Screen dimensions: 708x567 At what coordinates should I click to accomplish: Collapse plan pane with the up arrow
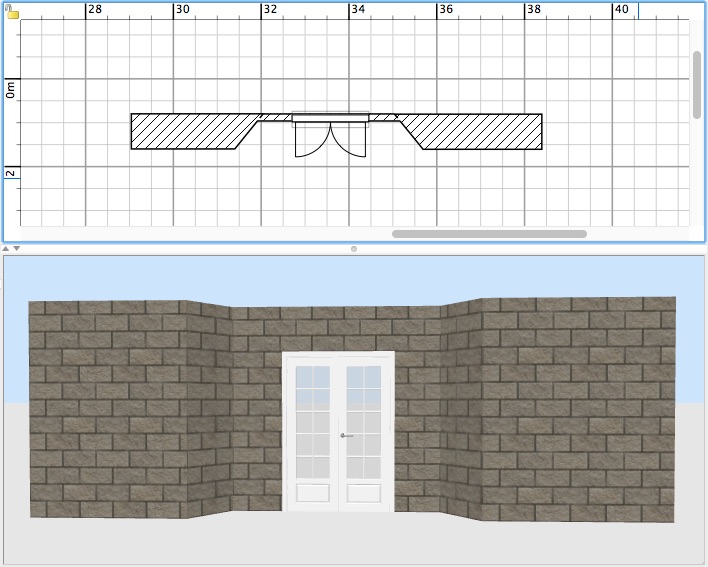6,248
